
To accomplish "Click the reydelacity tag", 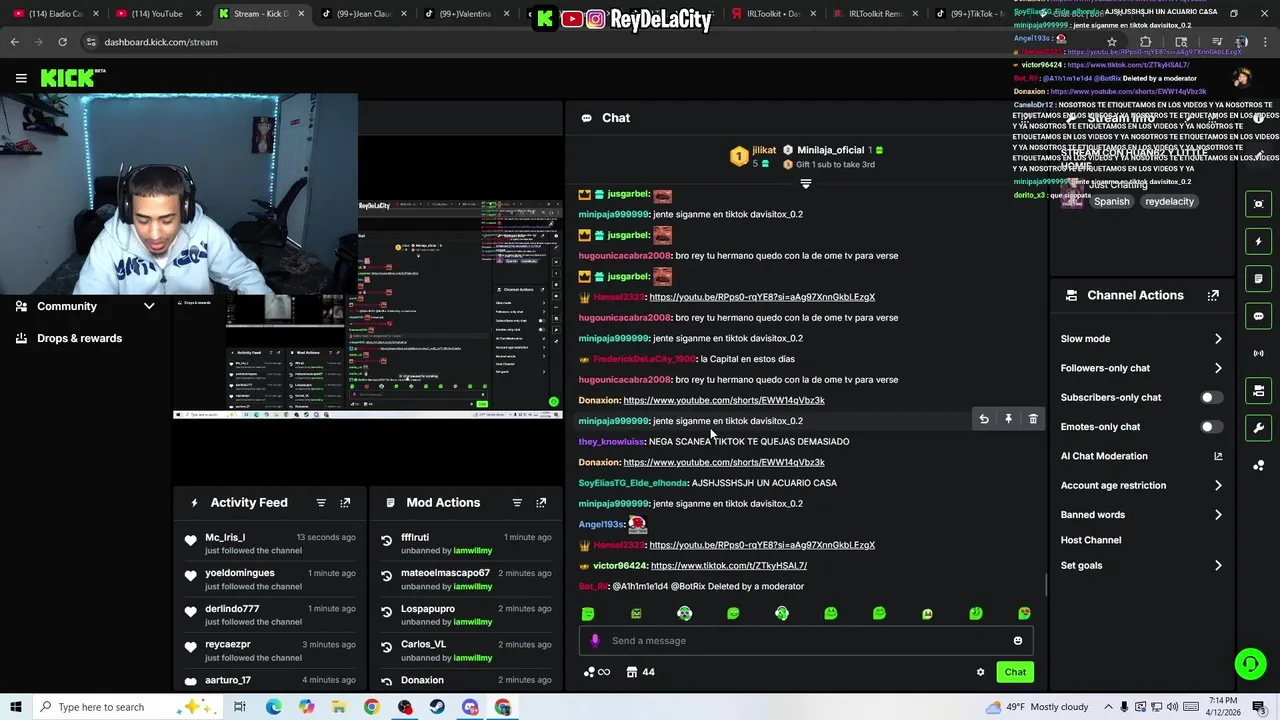I will 1169,201.
